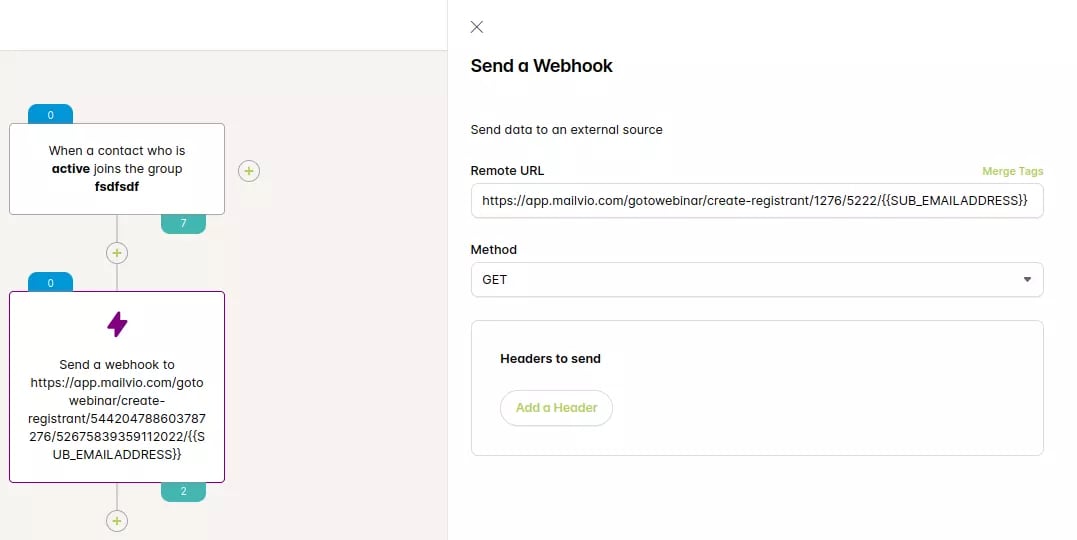
Task: Select the Send a webhook node text
Action: point(117,409)
